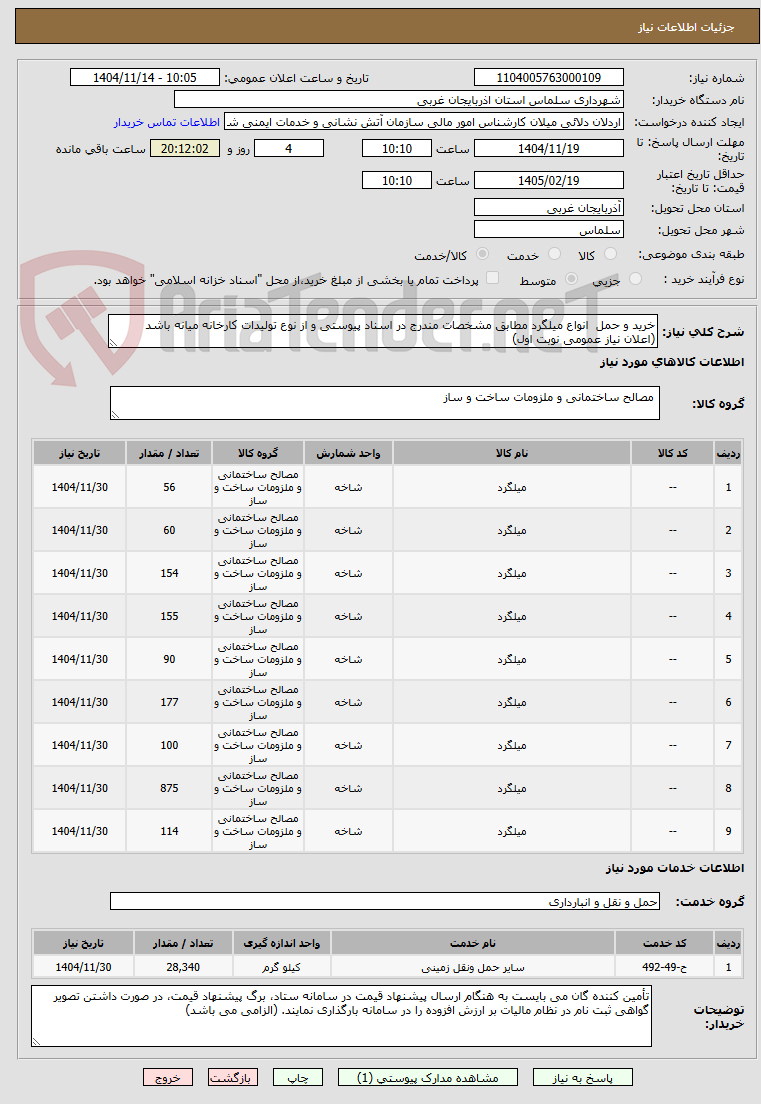Screen dimensions: 761x1104
Task: Click the گروه کالا textarea
Action: pos(385,403)
